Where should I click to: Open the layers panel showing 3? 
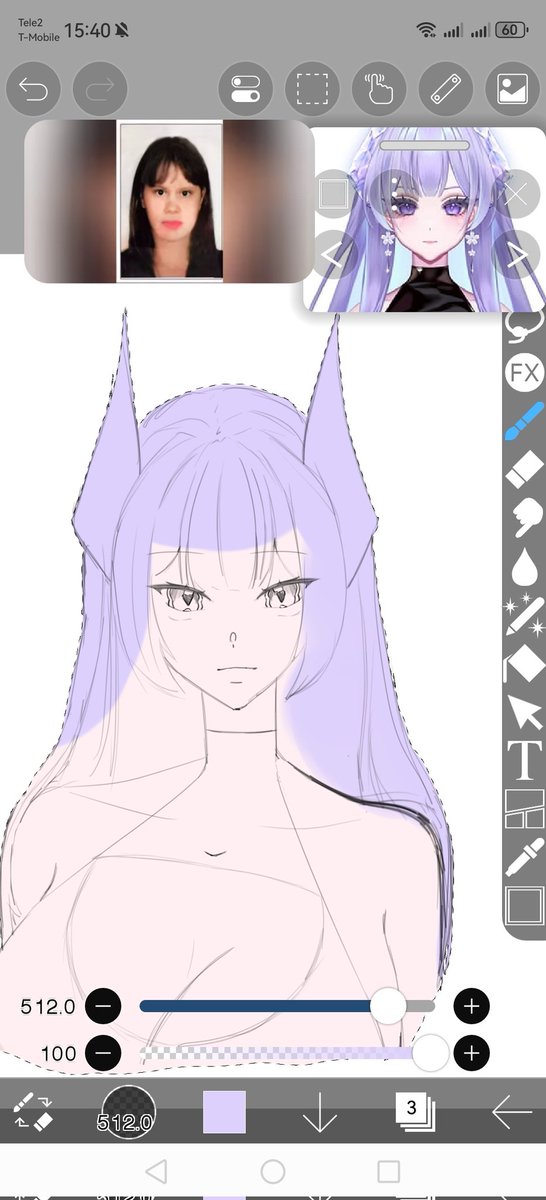pyautogui.click(x=413, y=1112)
